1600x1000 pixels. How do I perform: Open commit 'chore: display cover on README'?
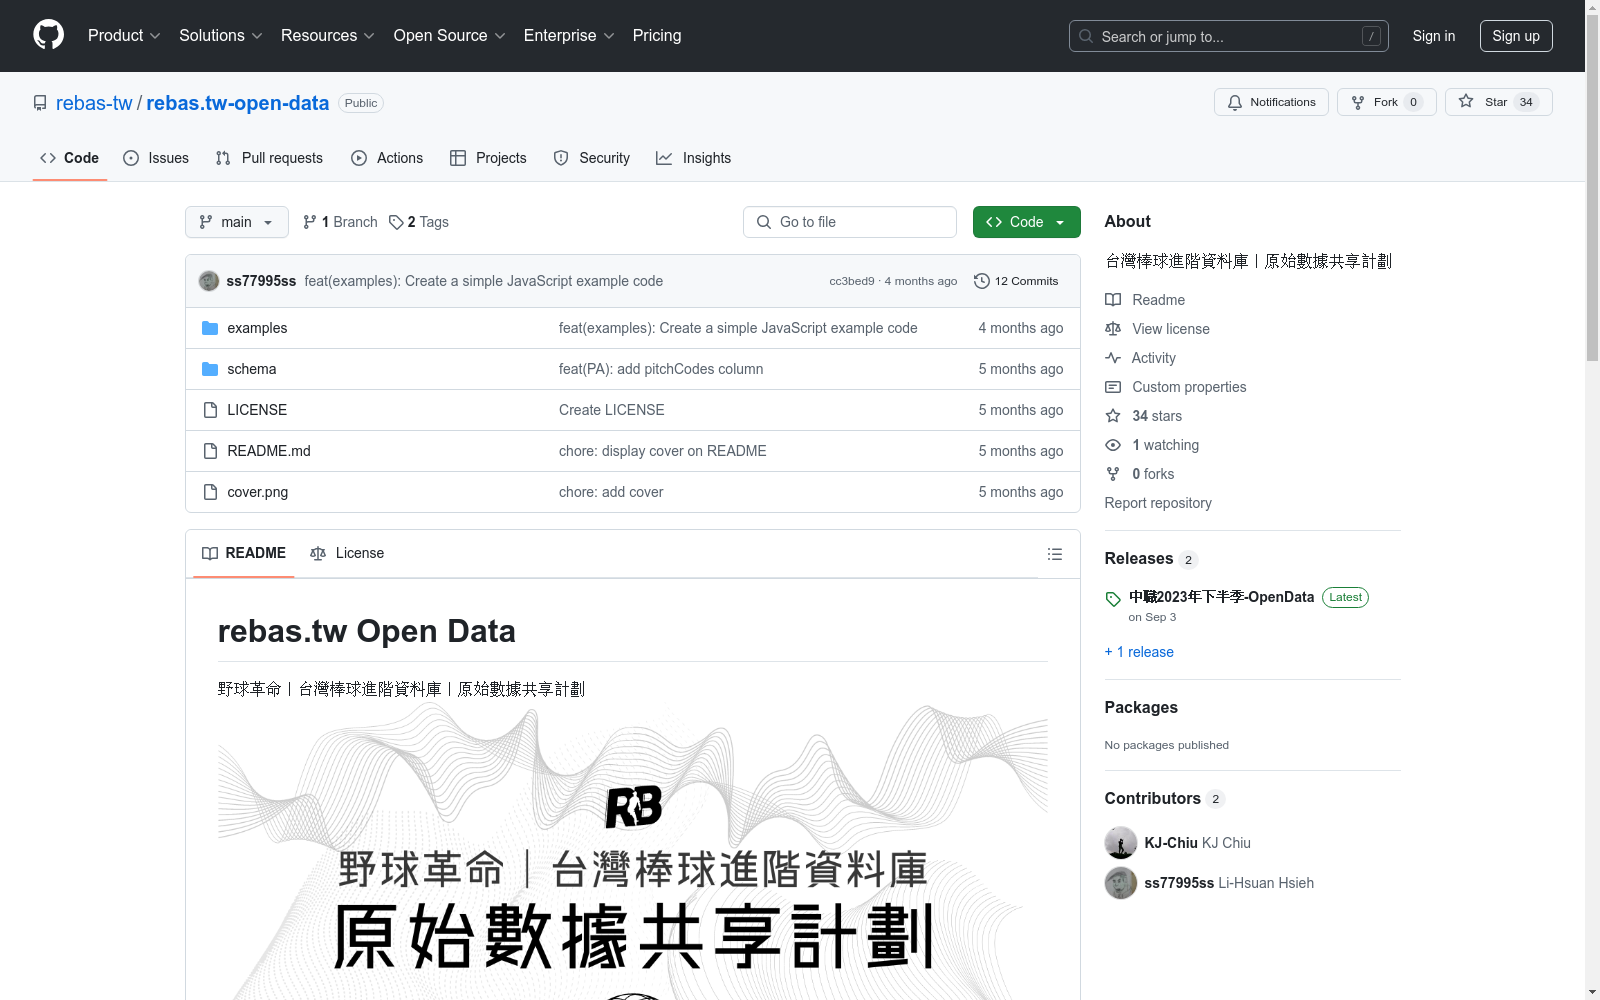(x=663, y=451)
